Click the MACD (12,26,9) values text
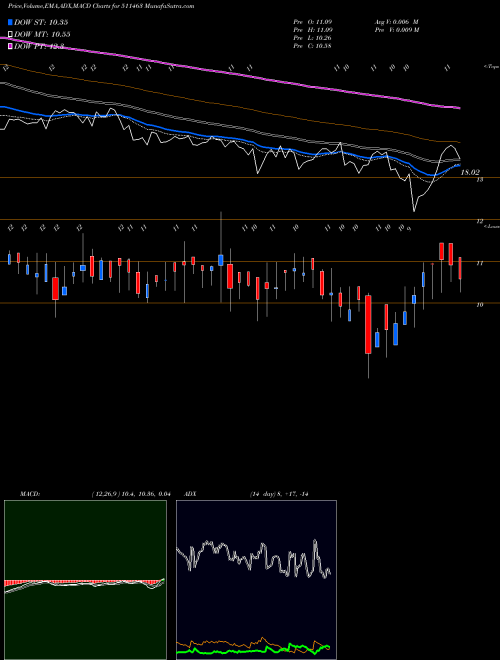The height and width of the screenshot is (660, 500). pyautogui.click(x=130, y=494)
